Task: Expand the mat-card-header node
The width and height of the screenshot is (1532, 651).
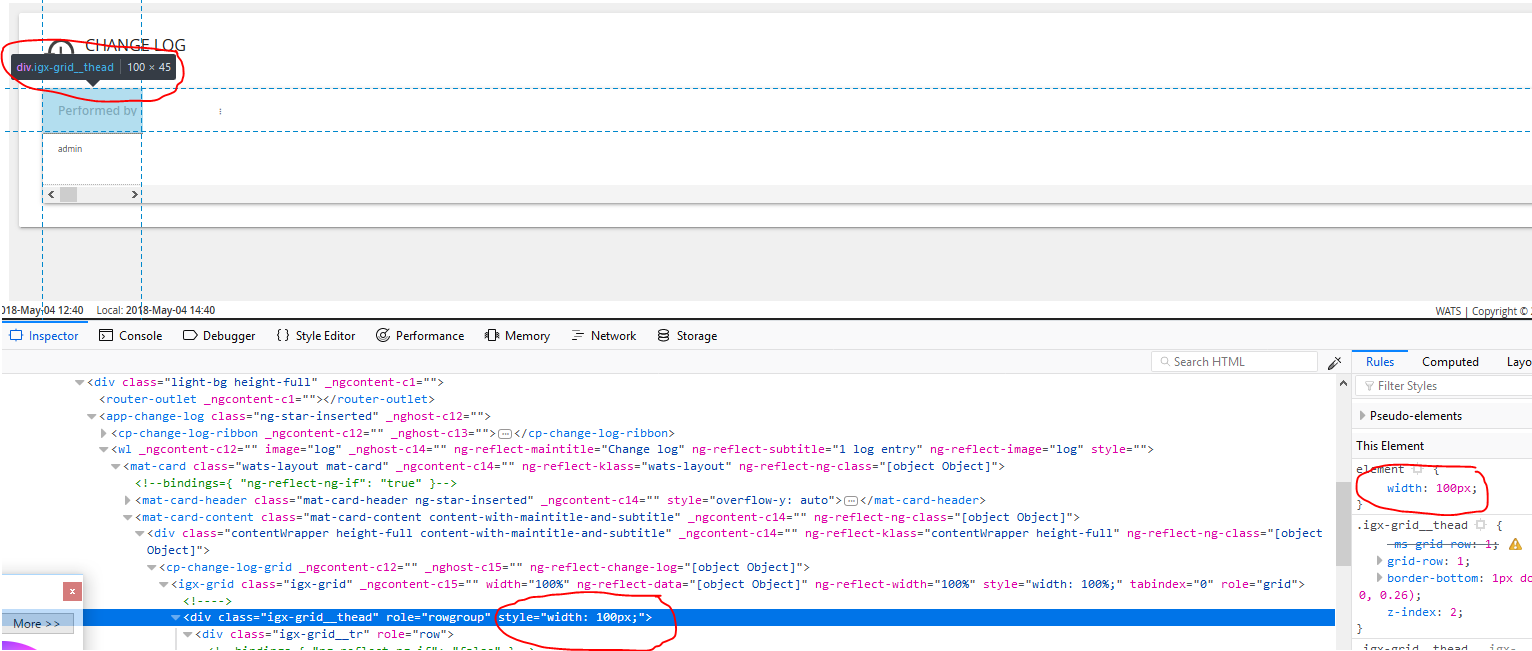Action: point(128,500)
